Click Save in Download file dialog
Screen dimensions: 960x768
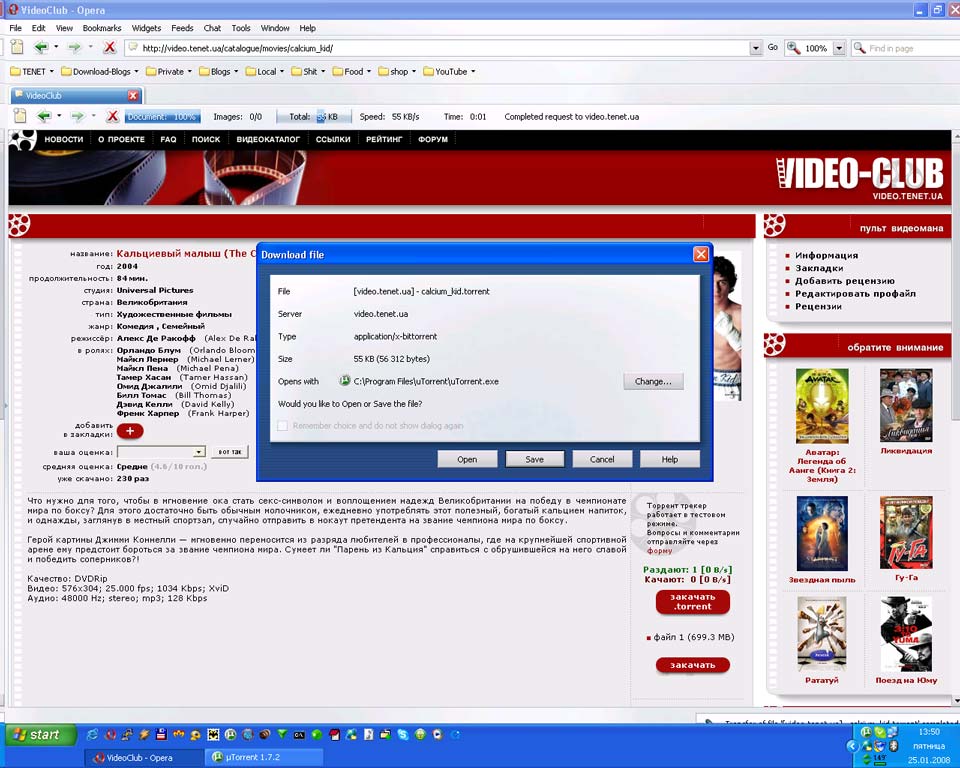pyautogui.click(x=534, y=459)
